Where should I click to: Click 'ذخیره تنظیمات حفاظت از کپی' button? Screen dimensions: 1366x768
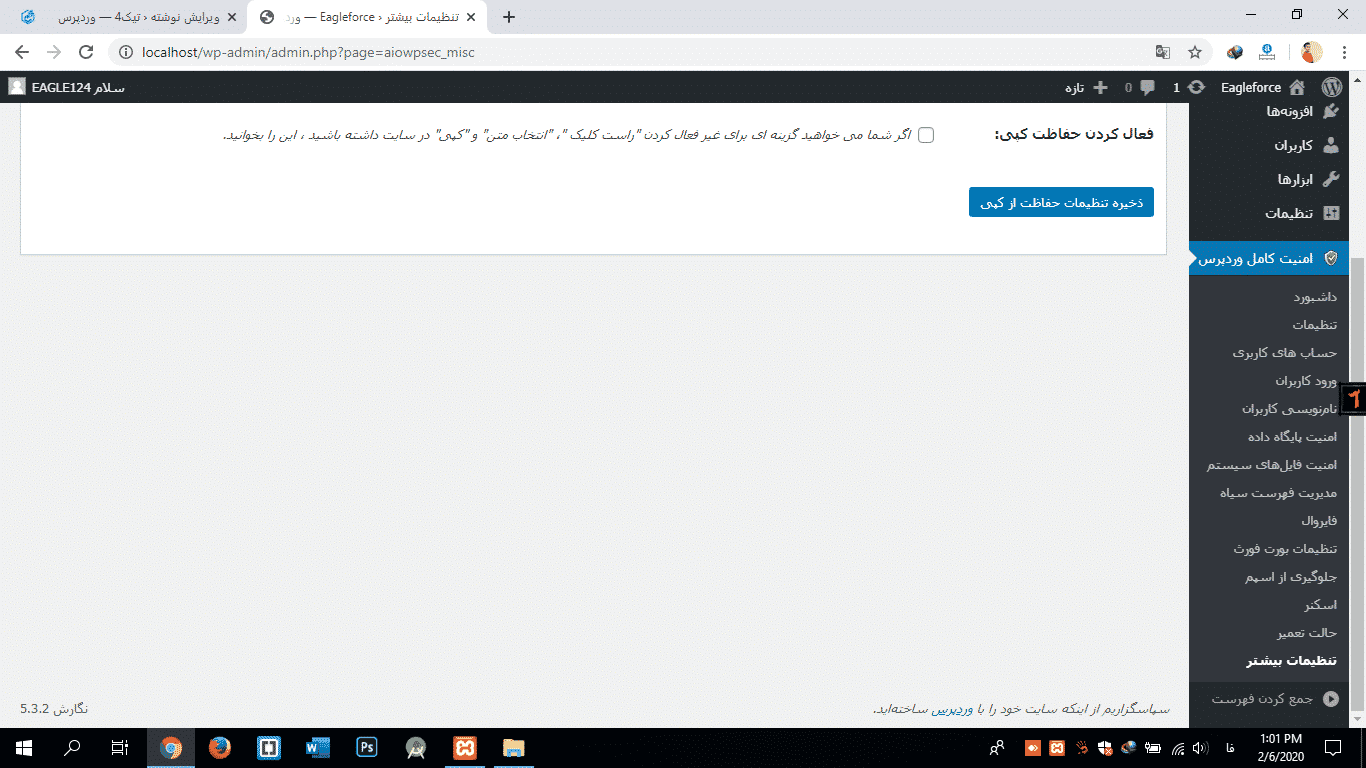pos(1061,202)
